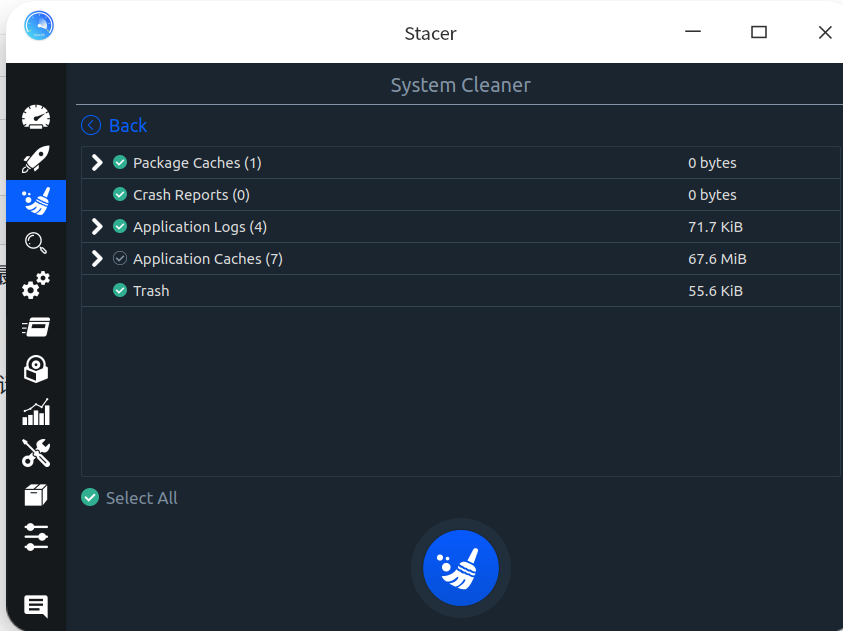Open the Uninstaller disk page
This screenshot has height=631, width=843.
(36, 369)
